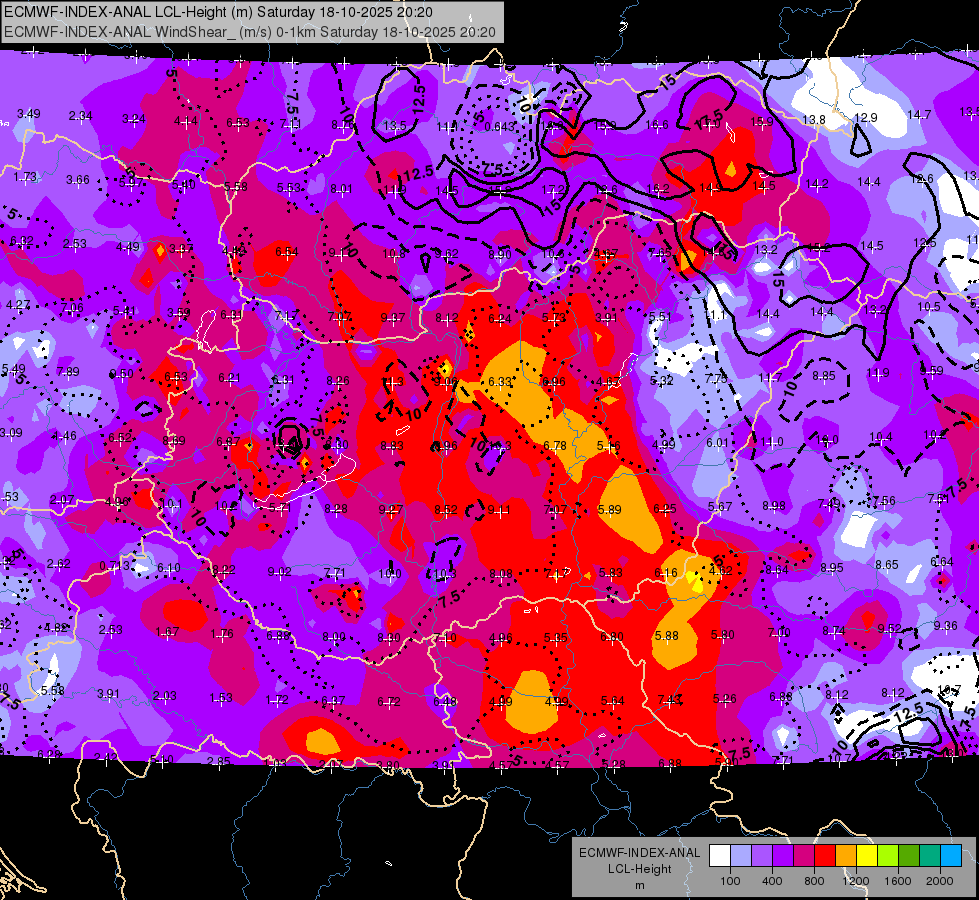Click the wind shear value 3.49

tap(29, 114)
